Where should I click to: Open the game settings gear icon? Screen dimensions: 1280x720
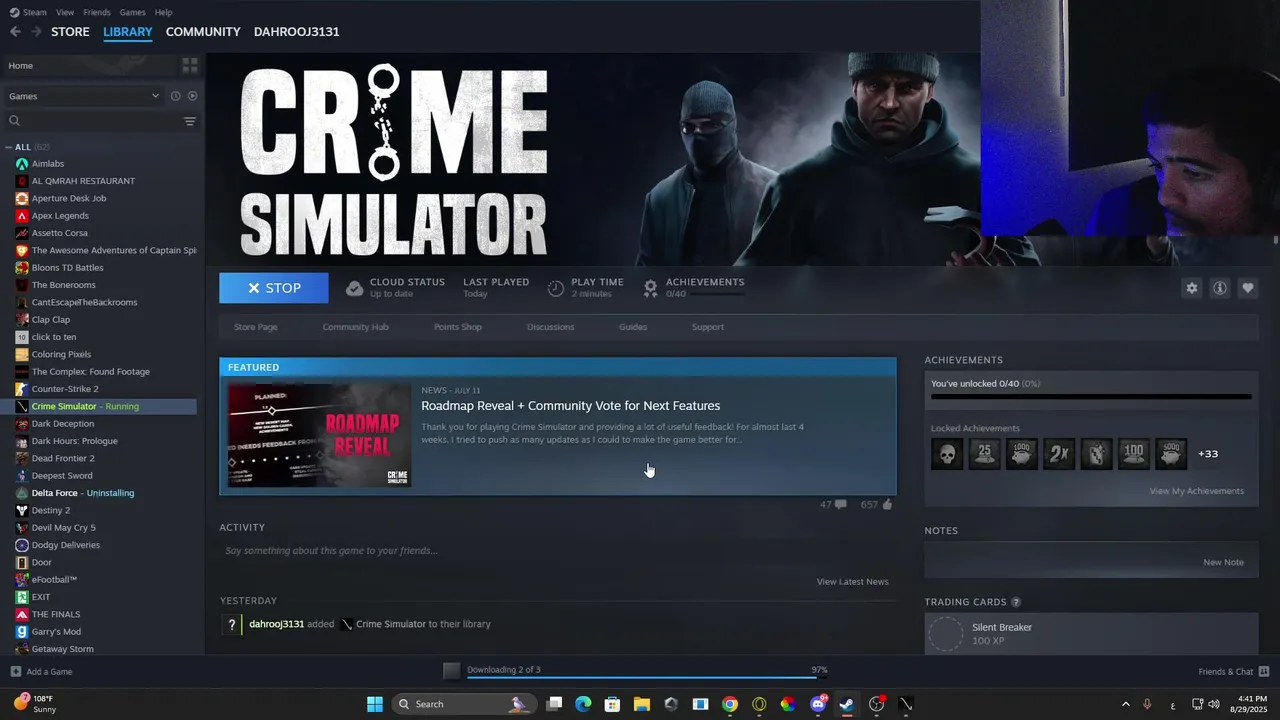1191,288
